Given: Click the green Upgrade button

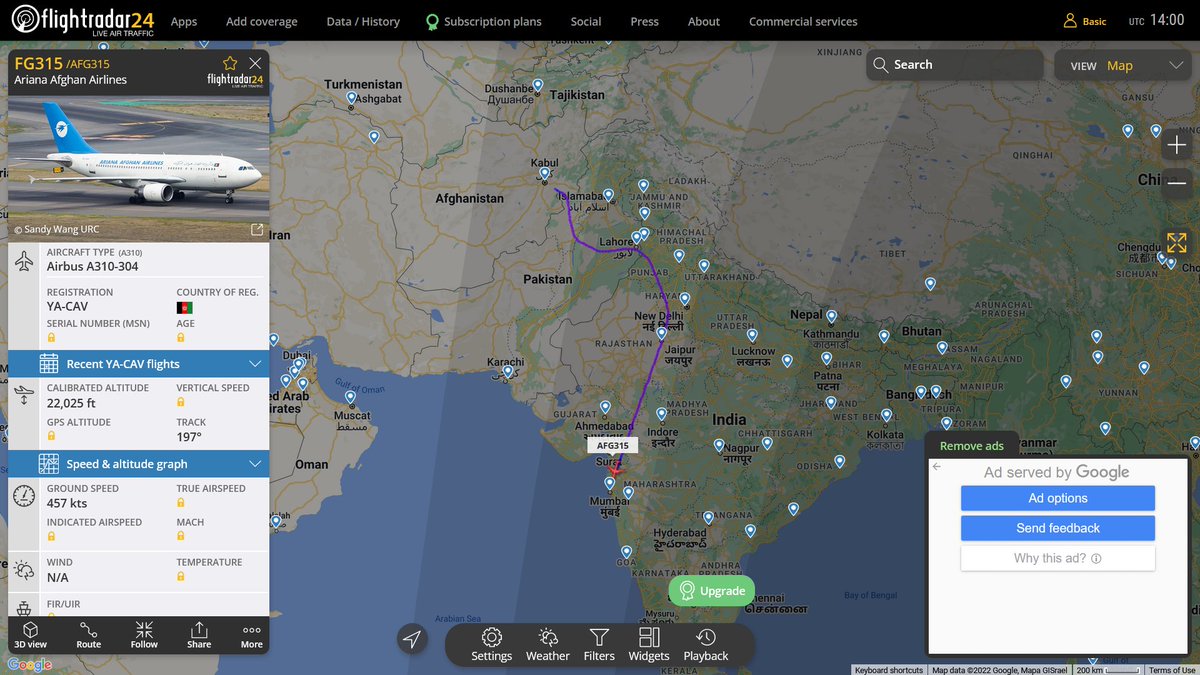Looking at the screenshot, I should coord(712,591).
